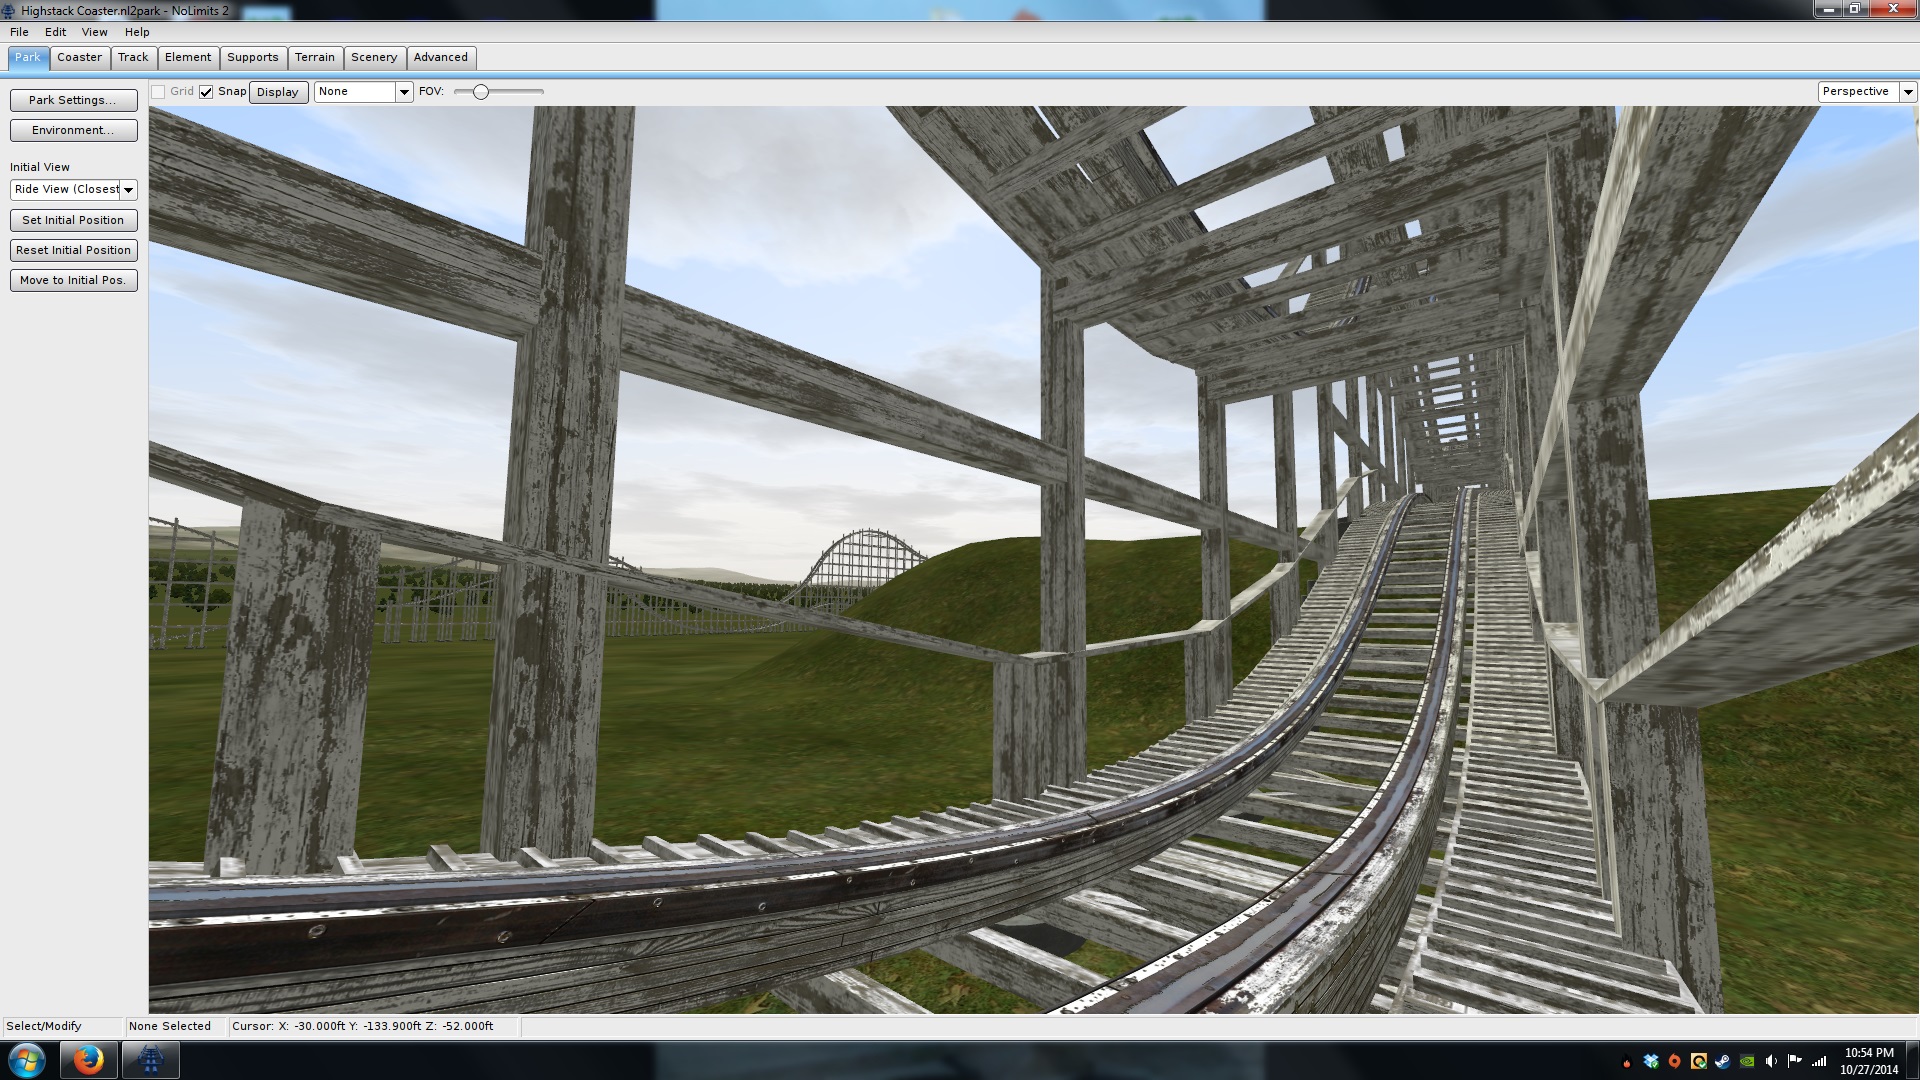Click the NoLimits 2 taskbar icon
1920x1080 pixels.
tap(151, 1060)
